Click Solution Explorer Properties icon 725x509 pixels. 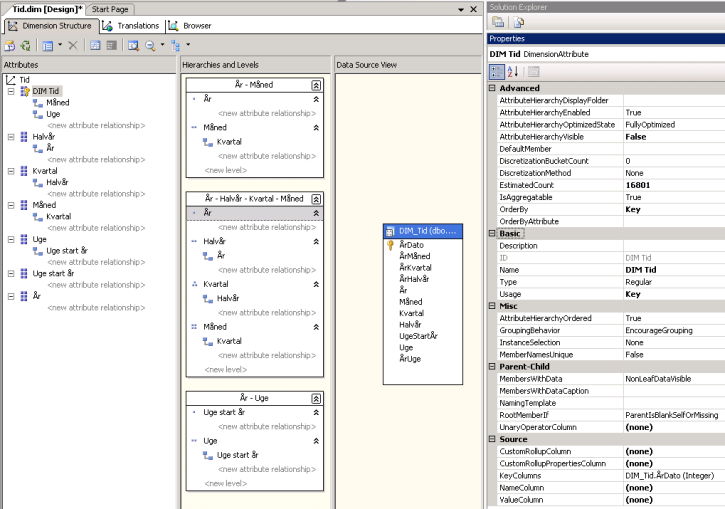(x=498, y=22)
